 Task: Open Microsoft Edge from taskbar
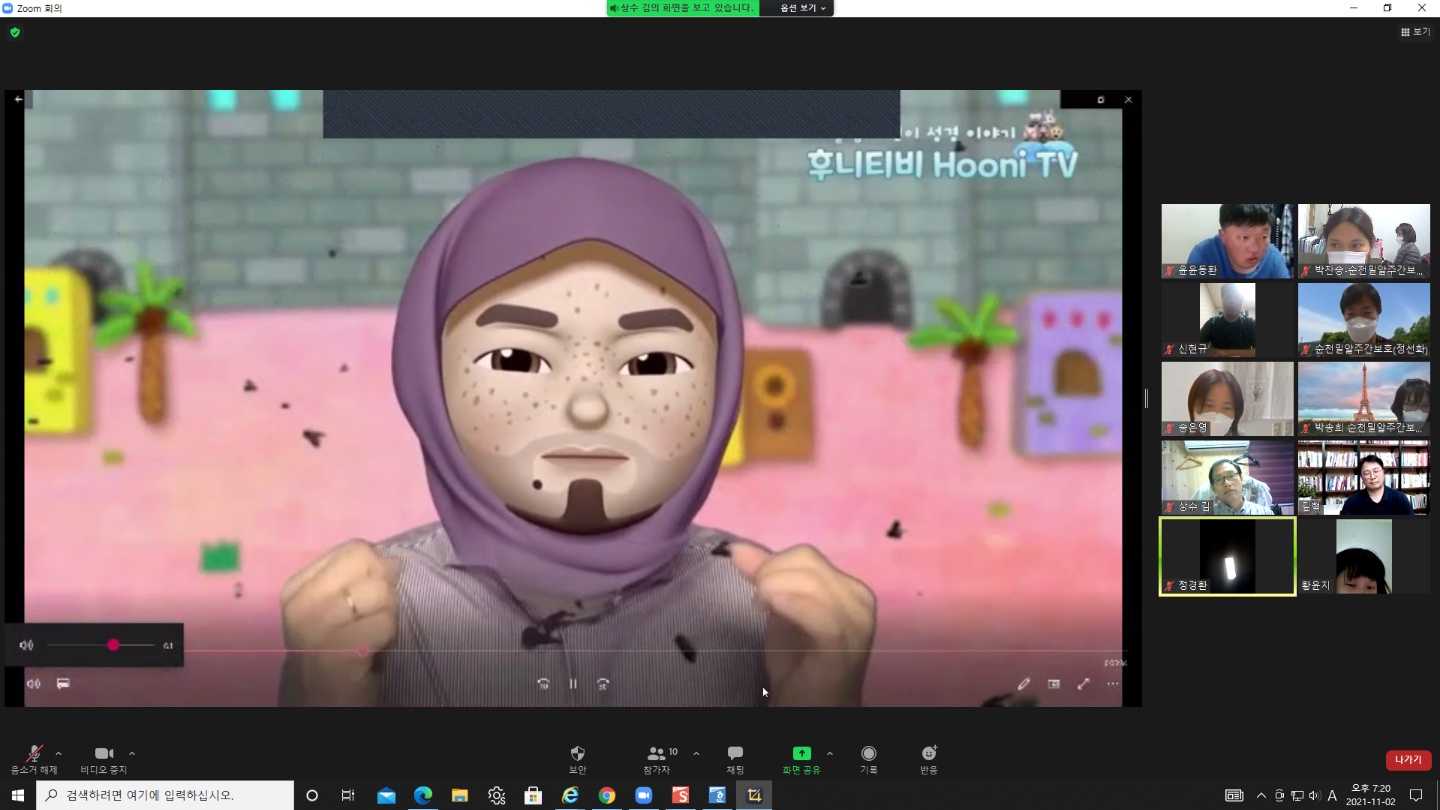[x=423, y=795]
